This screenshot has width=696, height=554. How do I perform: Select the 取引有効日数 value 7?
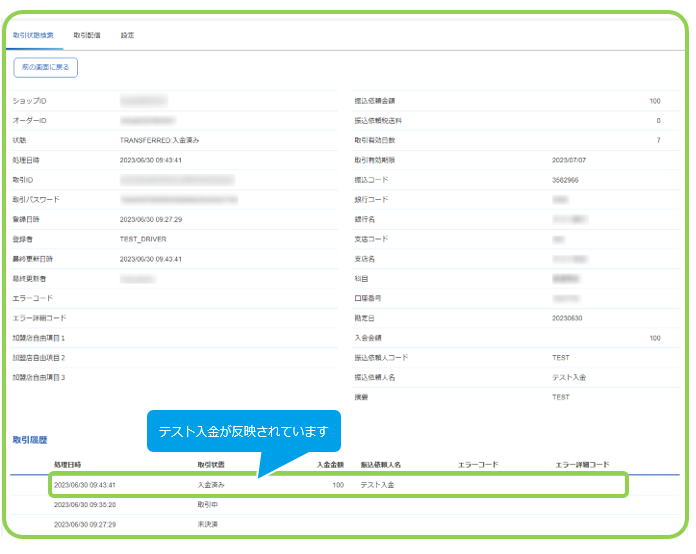658,140
